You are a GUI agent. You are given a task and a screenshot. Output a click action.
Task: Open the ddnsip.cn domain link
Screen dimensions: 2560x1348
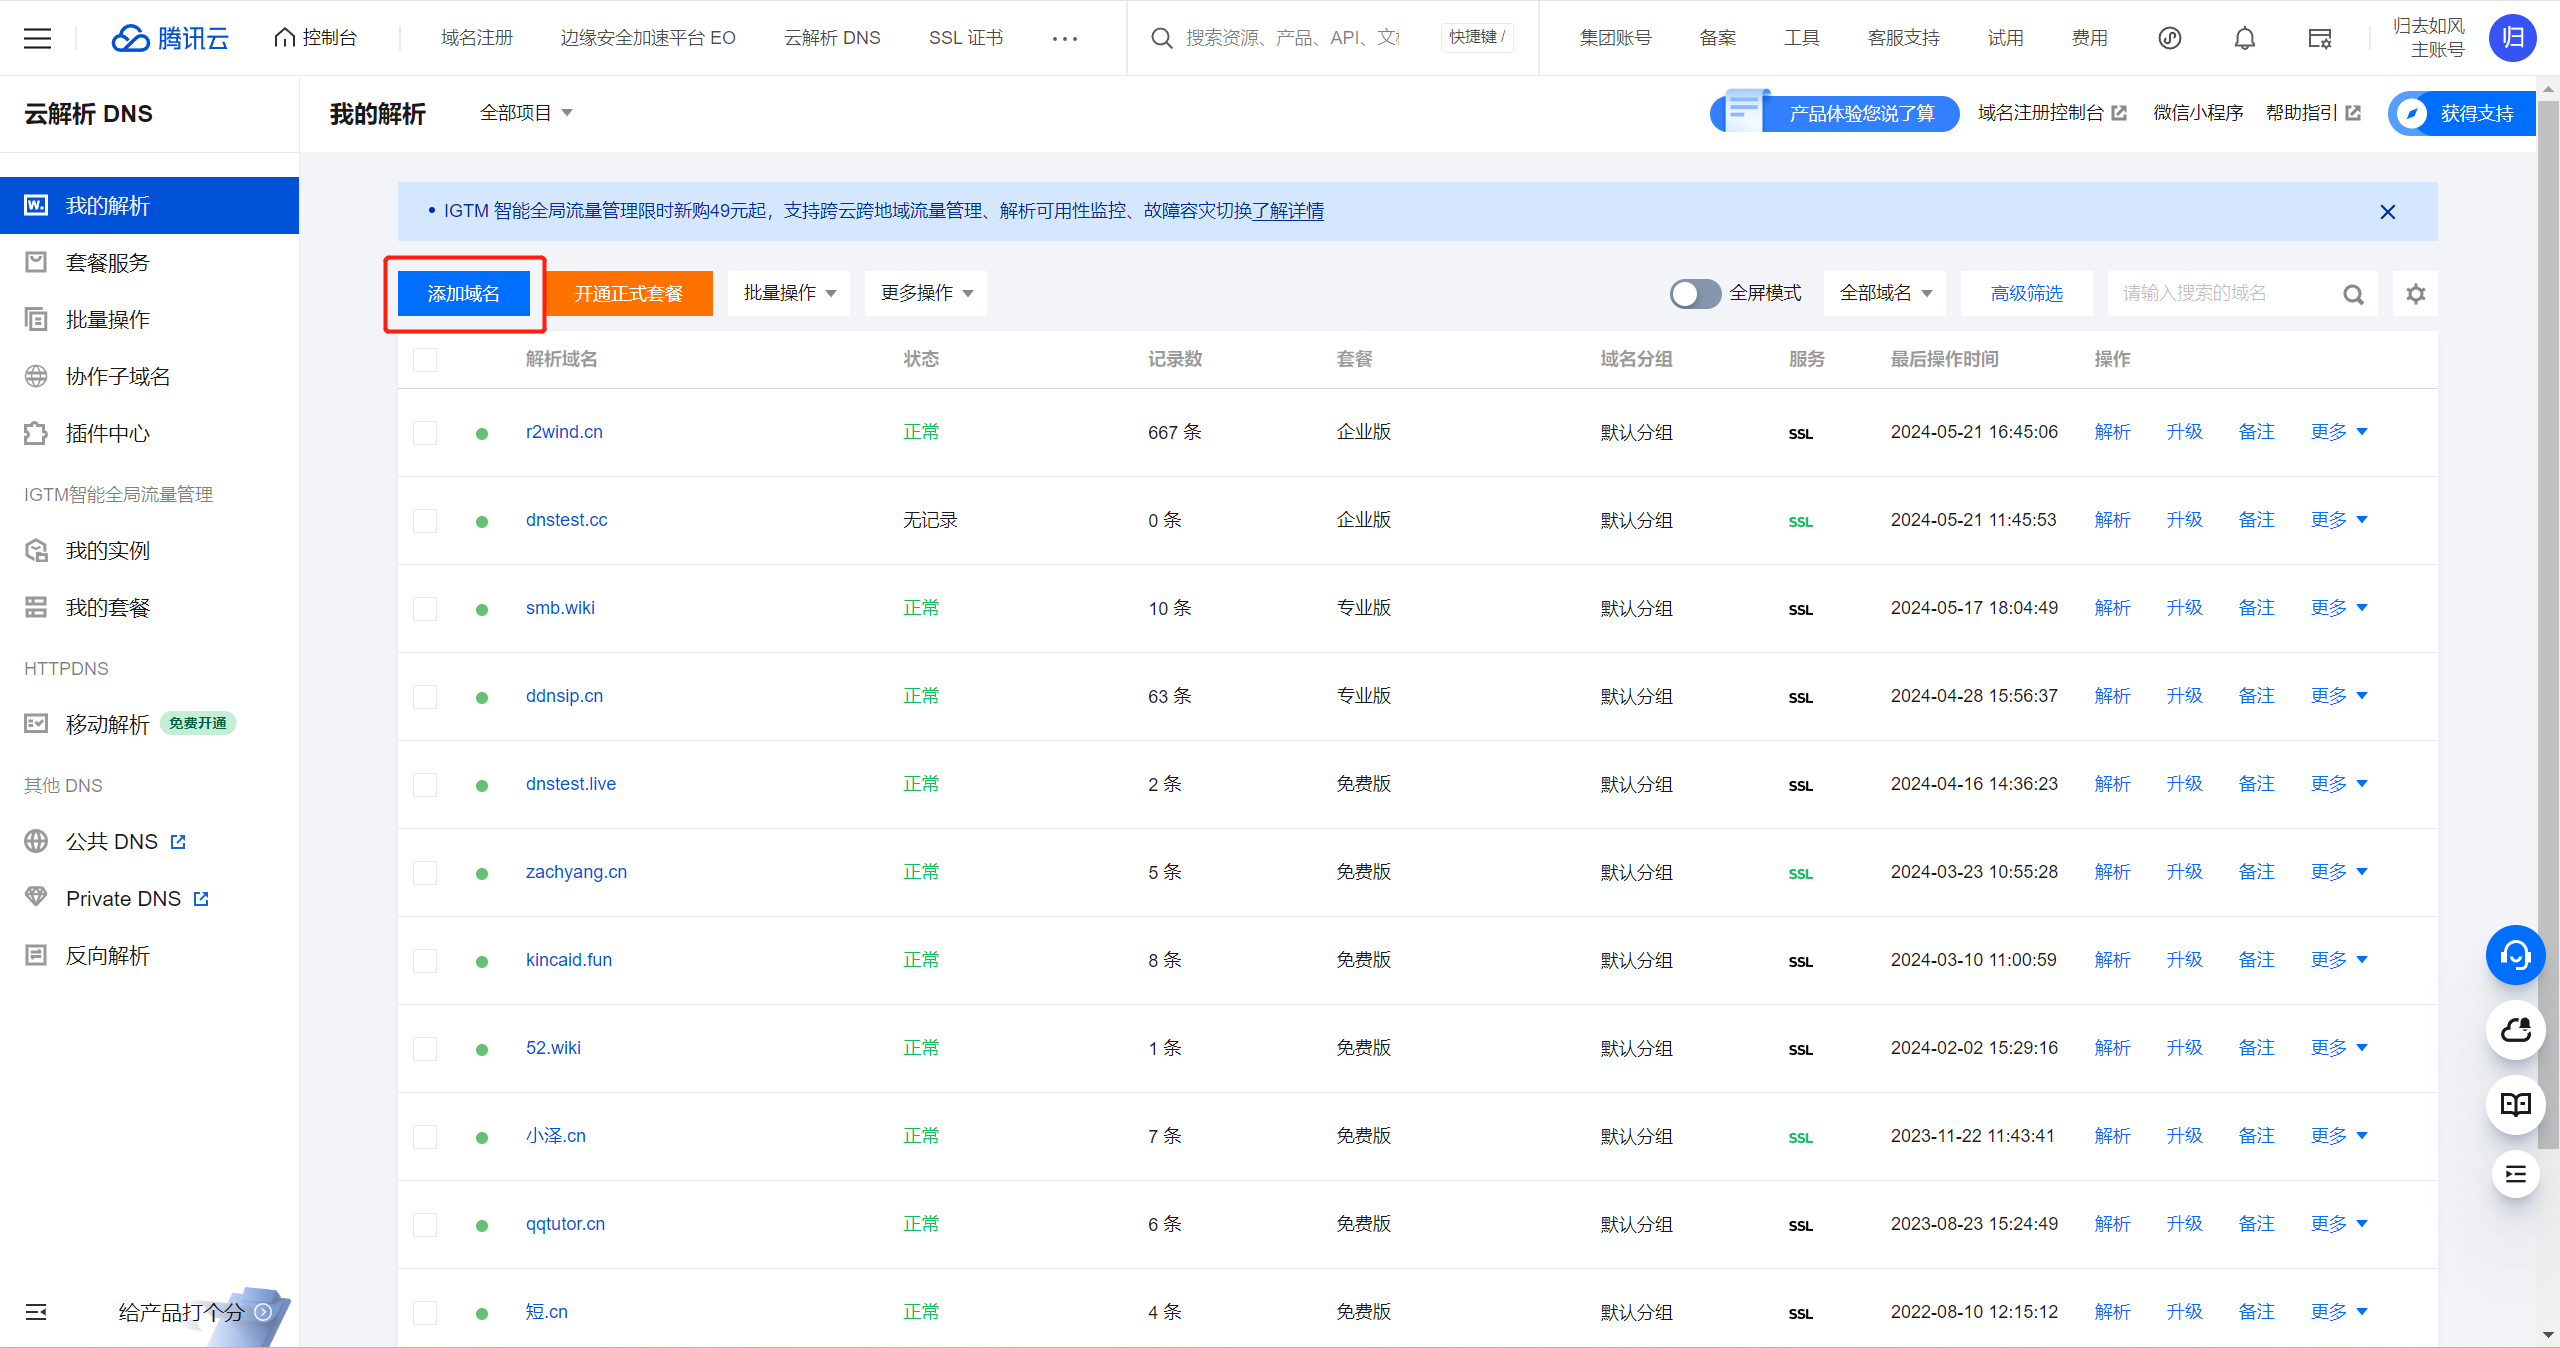click(x=564, y=696)
